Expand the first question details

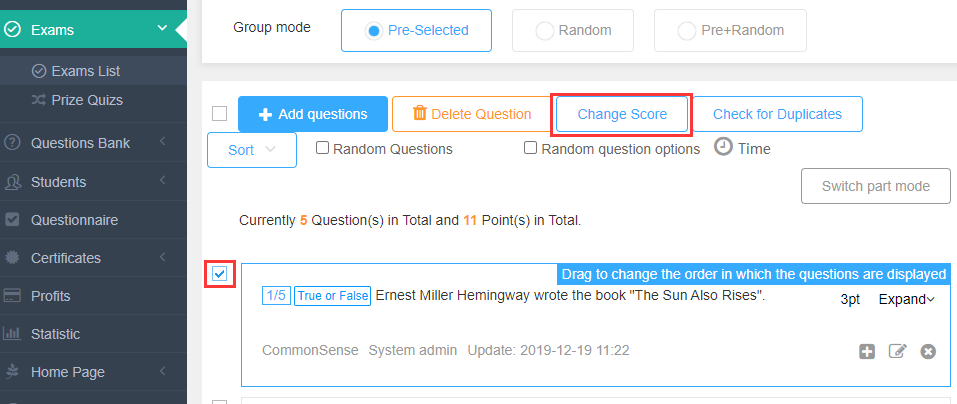click(906, 300)
